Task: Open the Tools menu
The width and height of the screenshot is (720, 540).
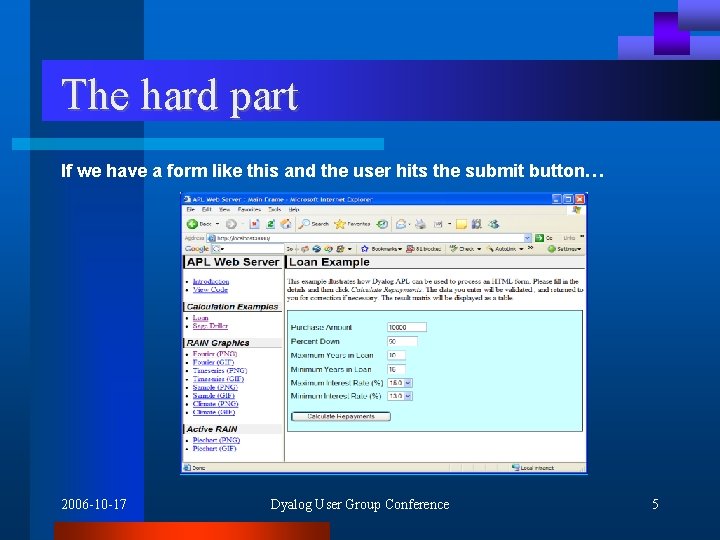Action: [x=275, y=209]
